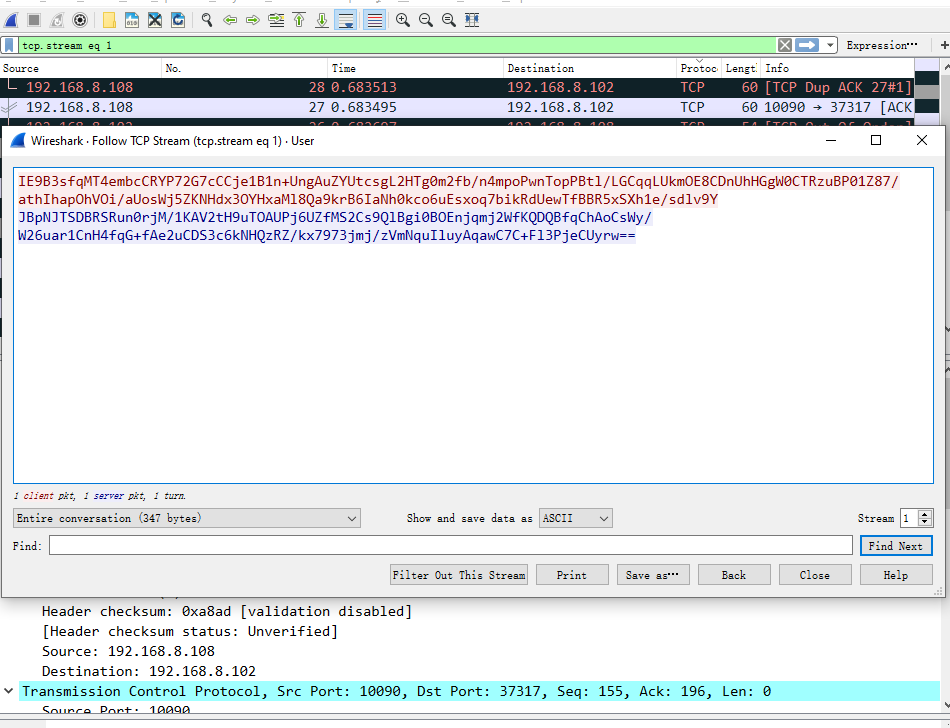The image size is (950, 728).
Task: Click the Wireshark logo in dialog title
Action: (18, 141)
